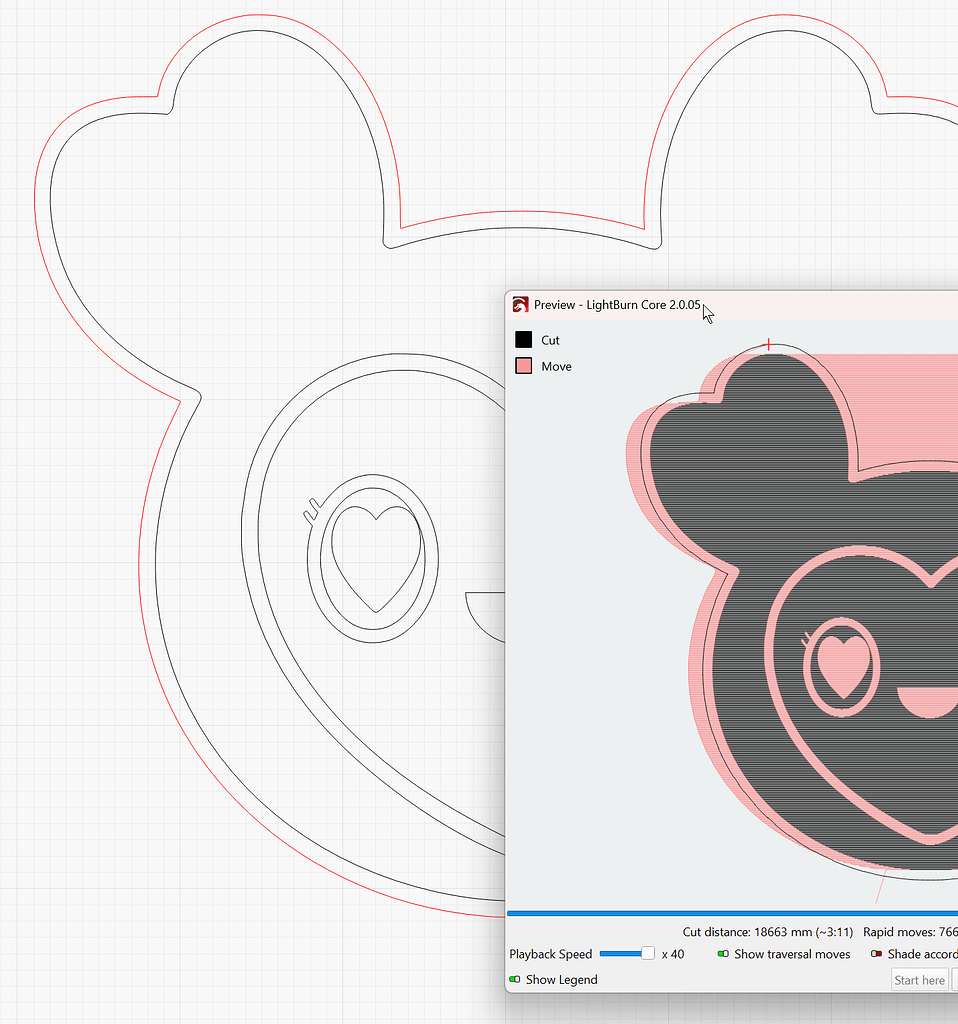Click the Playback Speed slider handle
This screenshot has width=958, height=1024.
(648, 953)
